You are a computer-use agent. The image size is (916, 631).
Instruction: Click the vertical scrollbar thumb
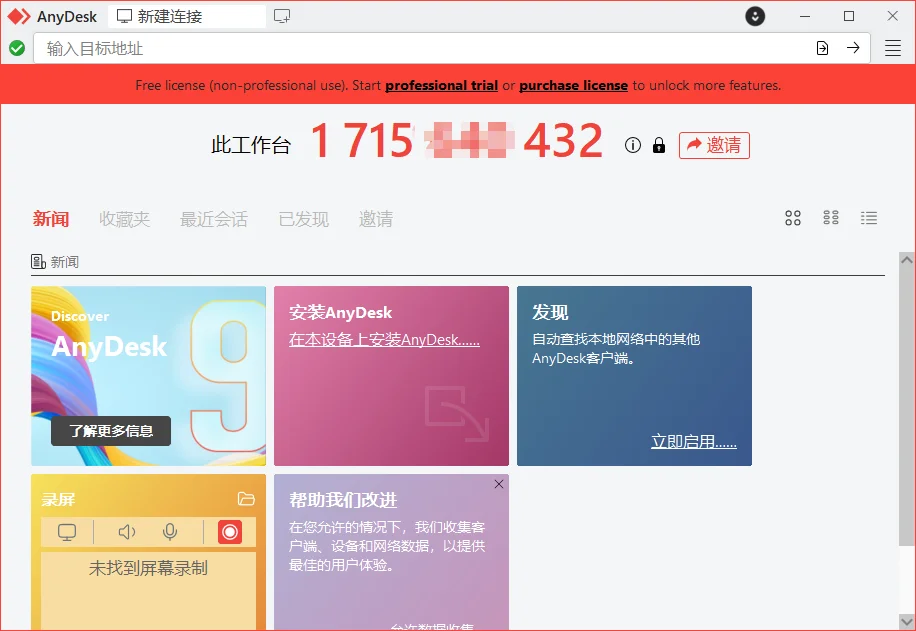(x=907, y=407)
